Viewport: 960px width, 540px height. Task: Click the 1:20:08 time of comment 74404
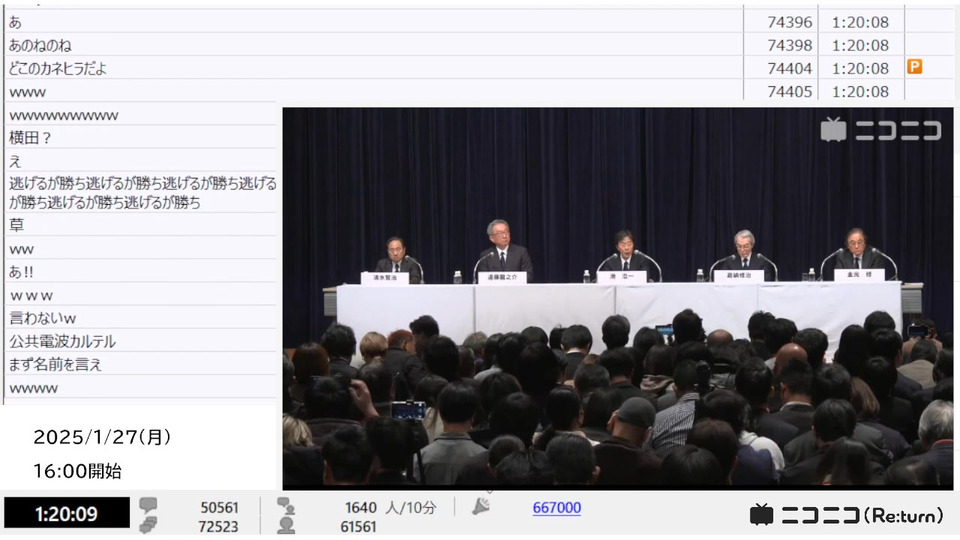860,69
